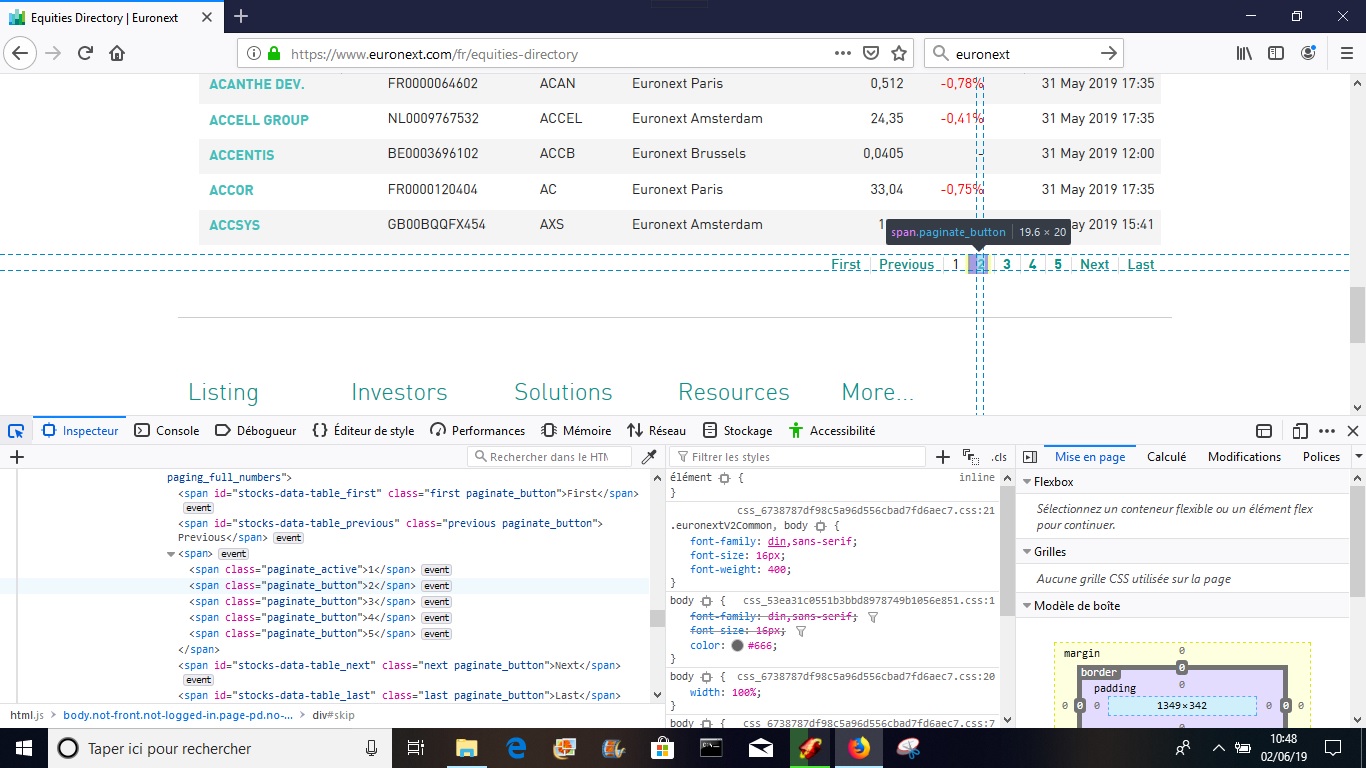
Task: Collapse the Modèle de boîte section
Action: pyautogui.click(x=1027, y=606)
